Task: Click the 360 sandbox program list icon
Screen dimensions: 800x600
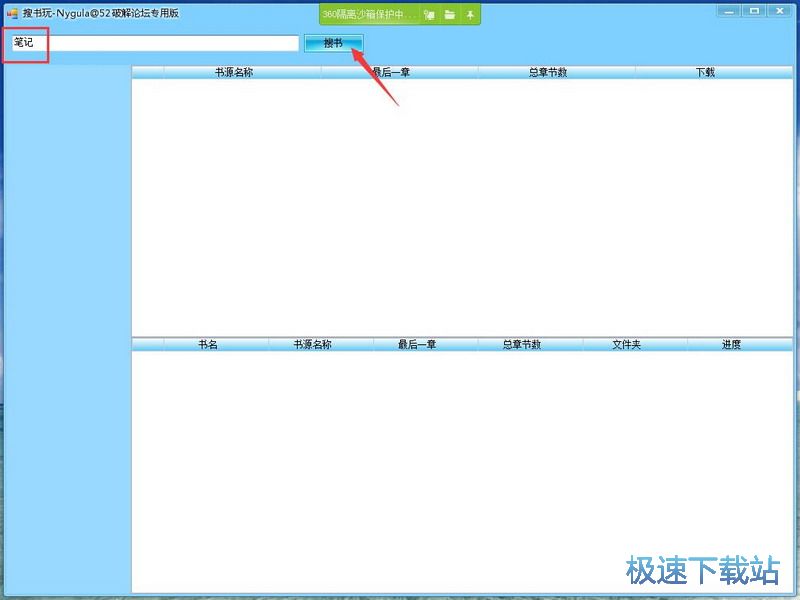Action: click(429, 15)
